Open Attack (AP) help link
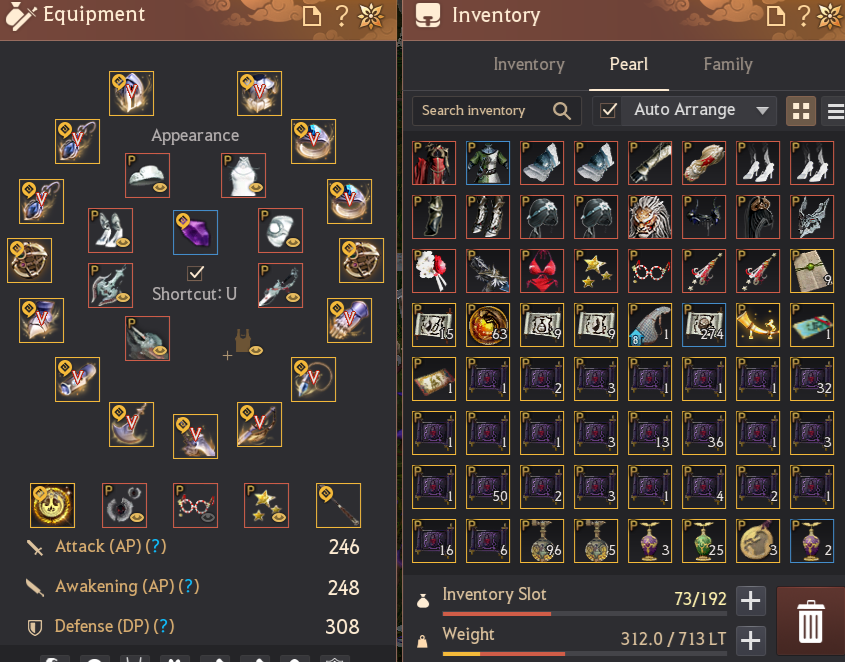 [x=156, y=546]
